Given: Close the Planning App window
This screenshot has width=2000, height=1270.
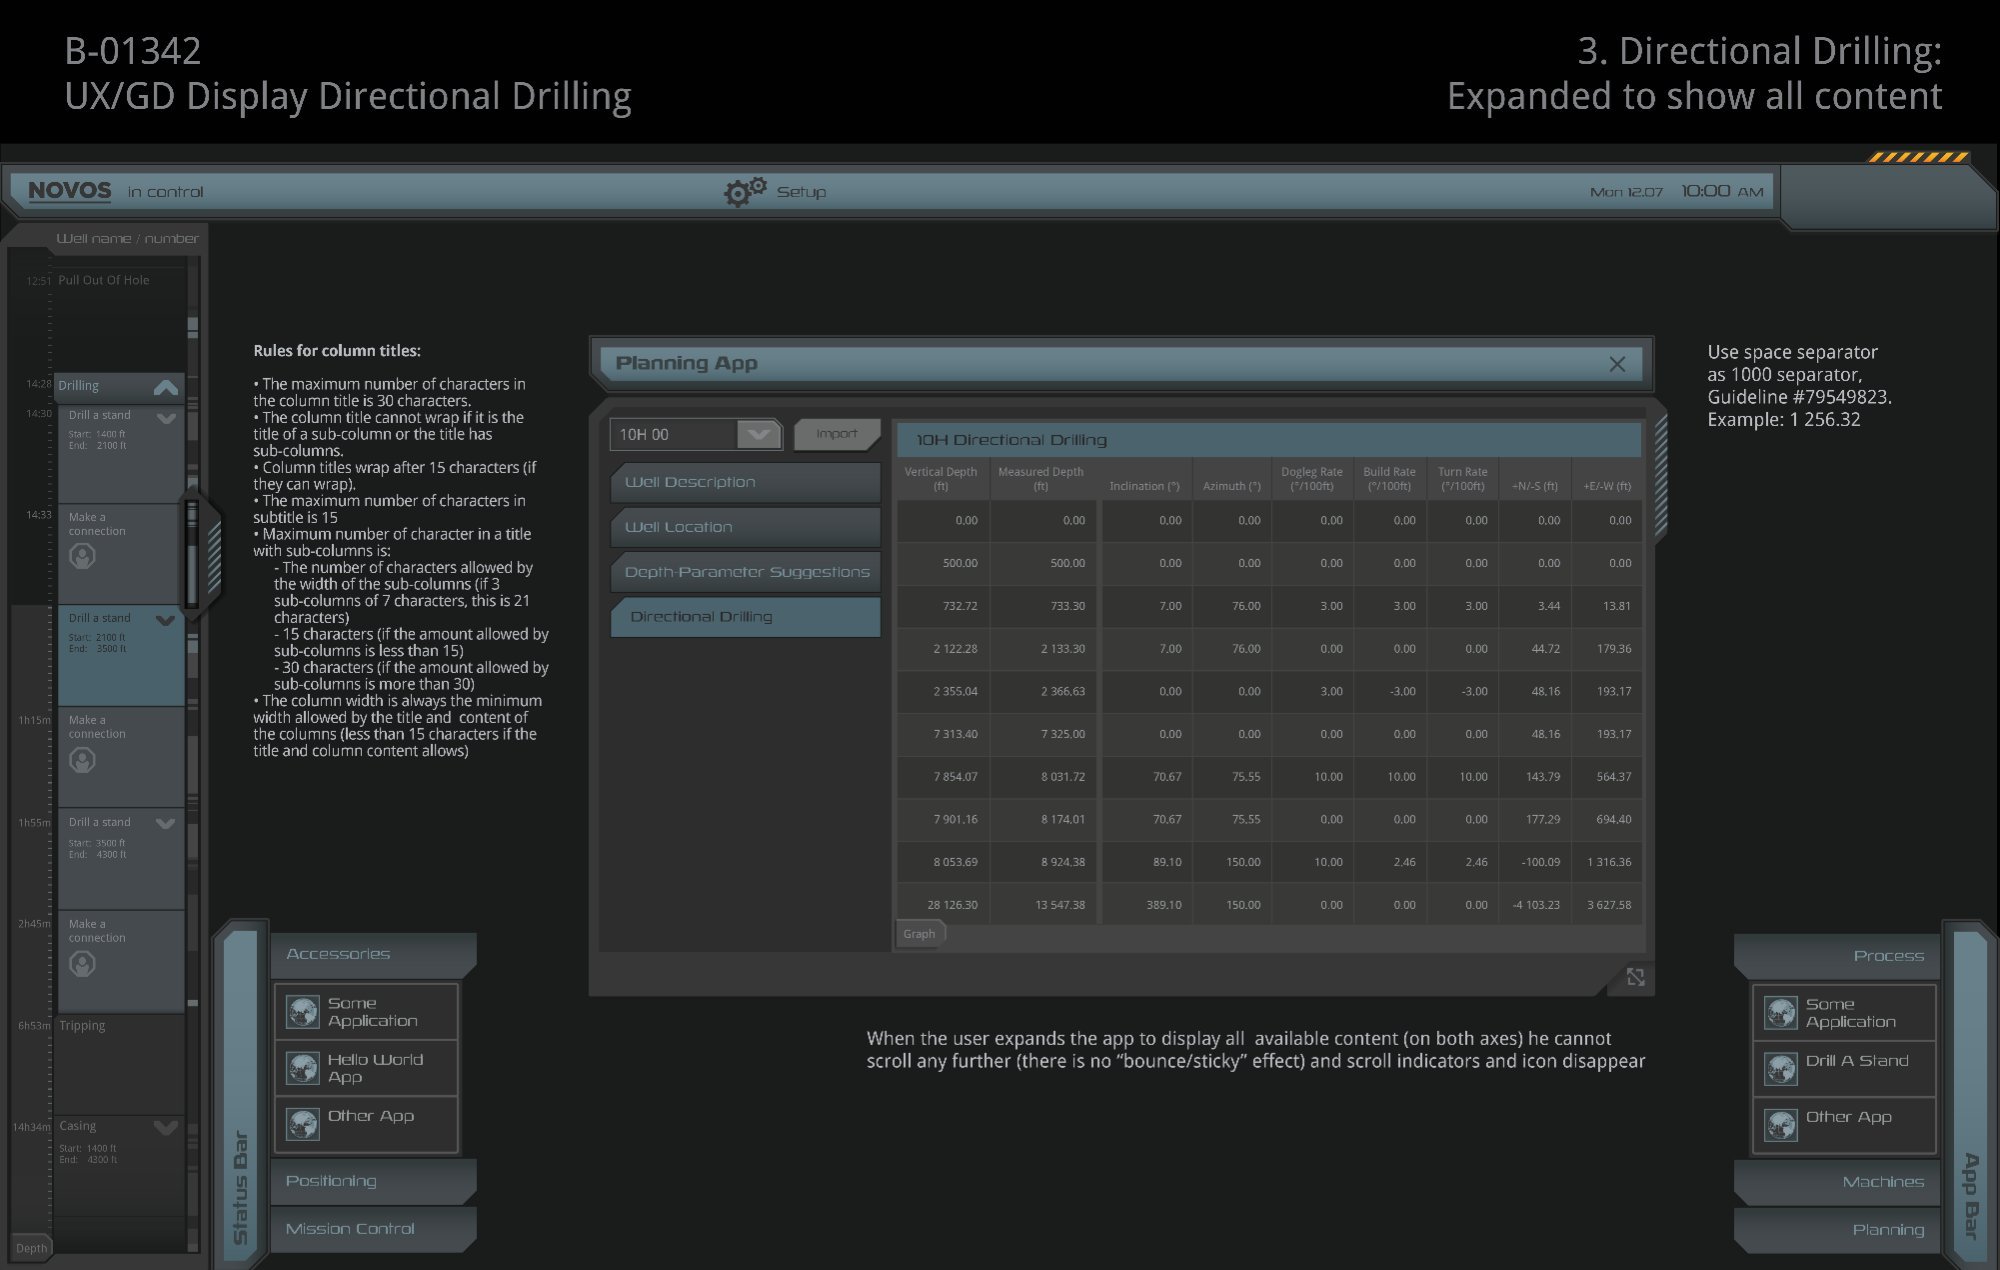Looking at the screenshot, I should pos(1617,364).
